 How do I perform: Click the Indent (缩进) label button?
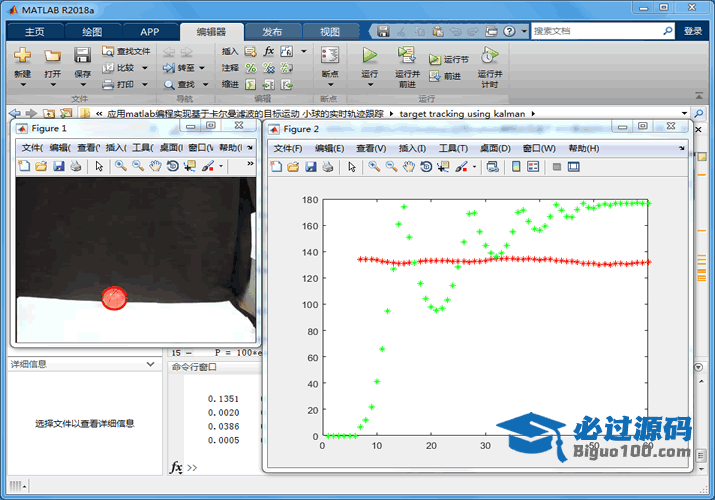pos(230,84)
